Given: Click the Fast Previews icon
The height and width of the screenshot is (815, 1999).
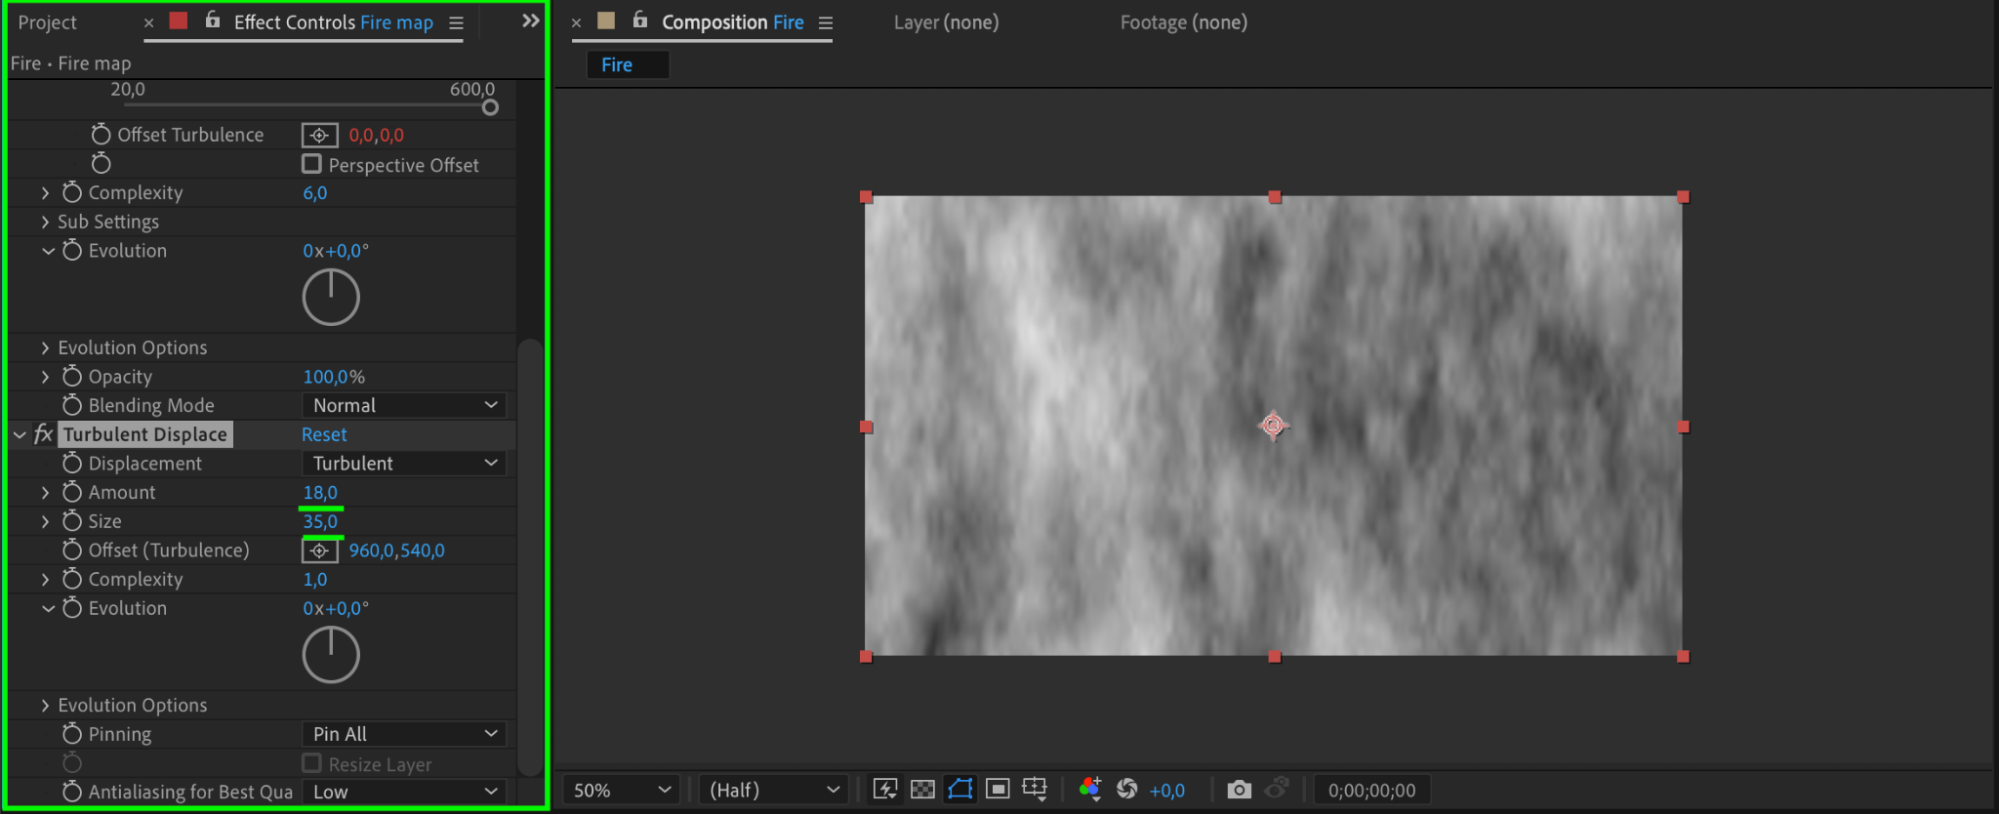Looking at the screenshot, I should (885, 789).
